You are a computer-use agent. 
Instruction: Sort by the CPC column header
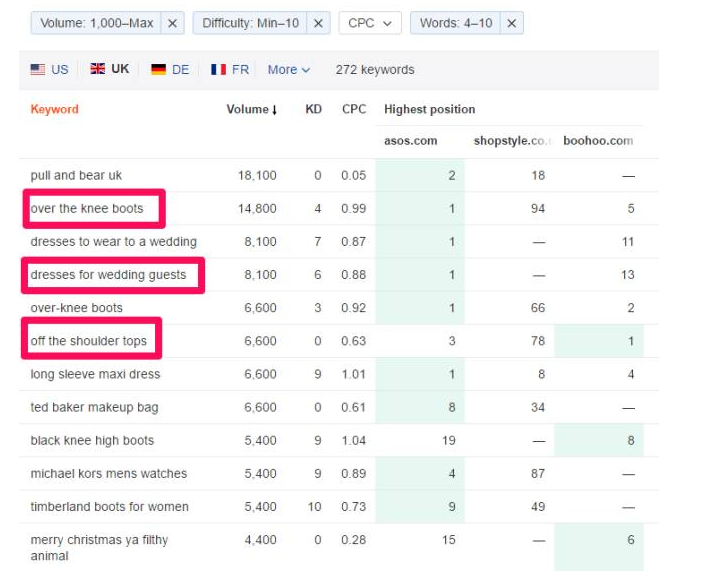[354, 109]
